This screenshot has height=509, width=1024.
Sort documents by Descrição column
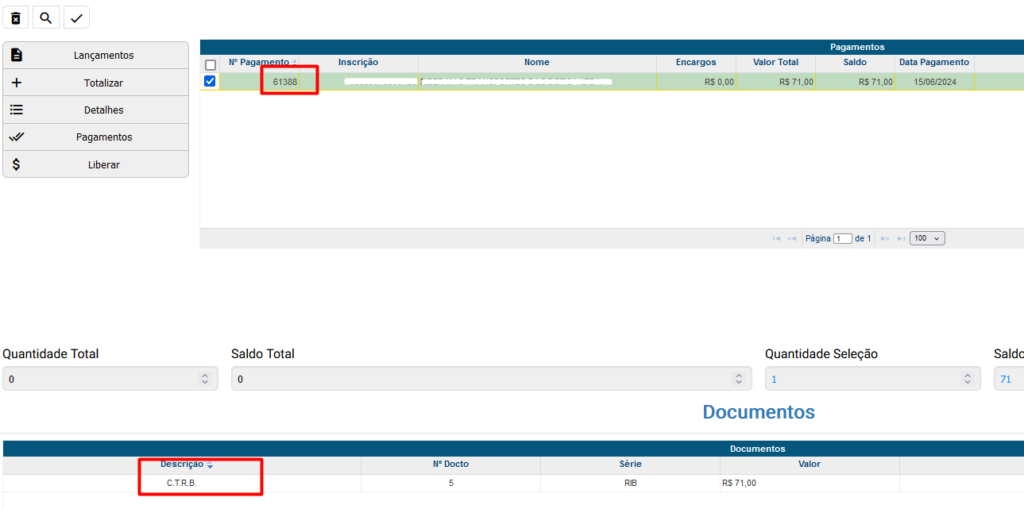point(181,464)
